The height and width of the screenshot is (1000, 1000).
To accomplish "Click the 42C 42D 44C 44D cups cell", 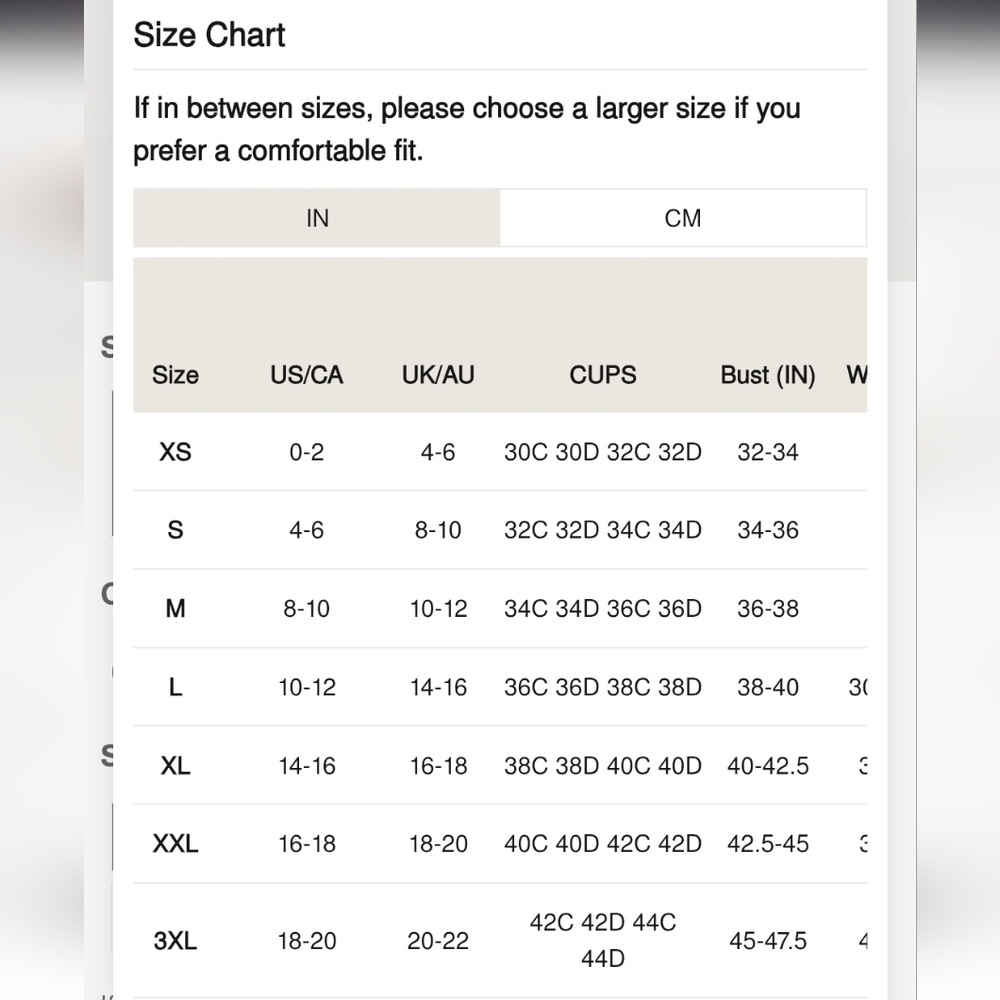I will [x=603, y=940].
